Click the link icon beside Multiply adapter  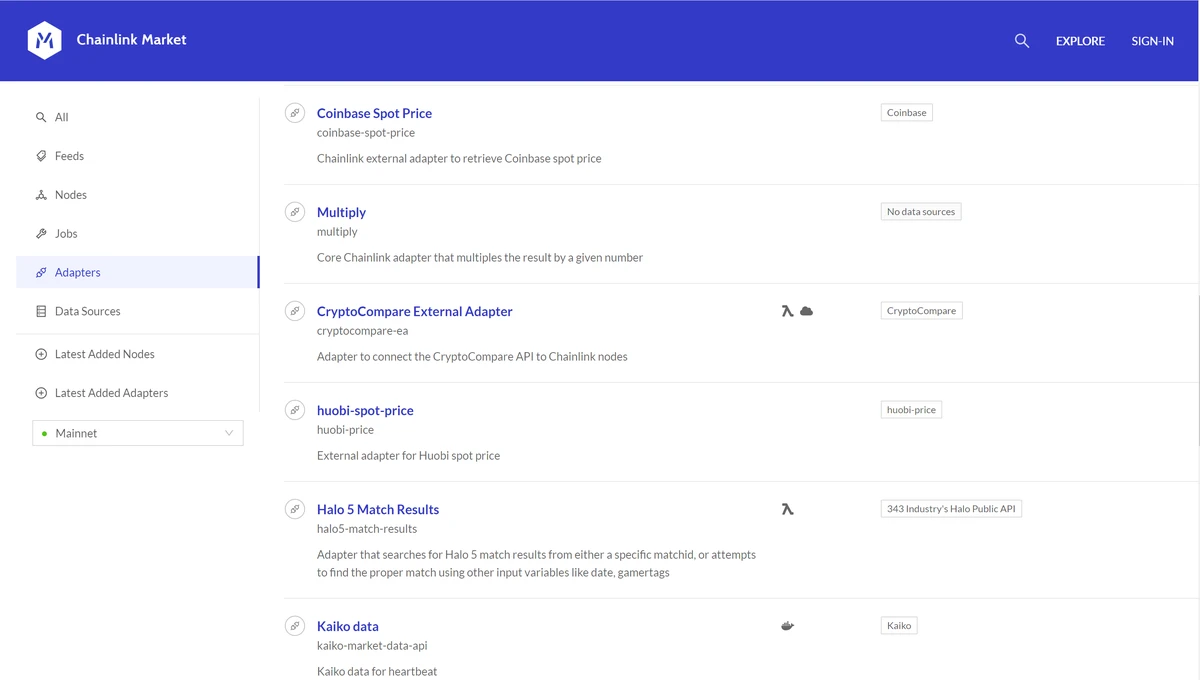coord(295,212)
